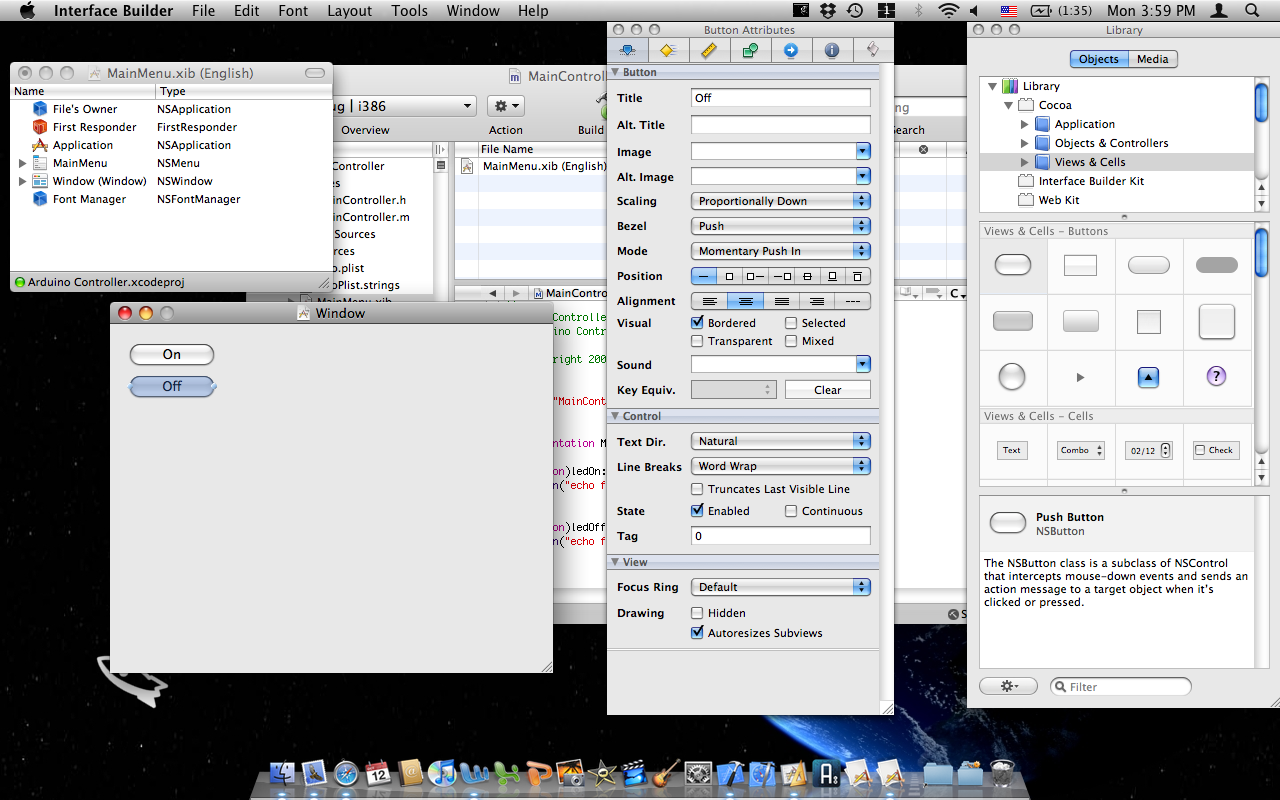Screen dimensions: 1280x800
Task: Open iTunes from the Dock
Action: click(x=442, y=773)
